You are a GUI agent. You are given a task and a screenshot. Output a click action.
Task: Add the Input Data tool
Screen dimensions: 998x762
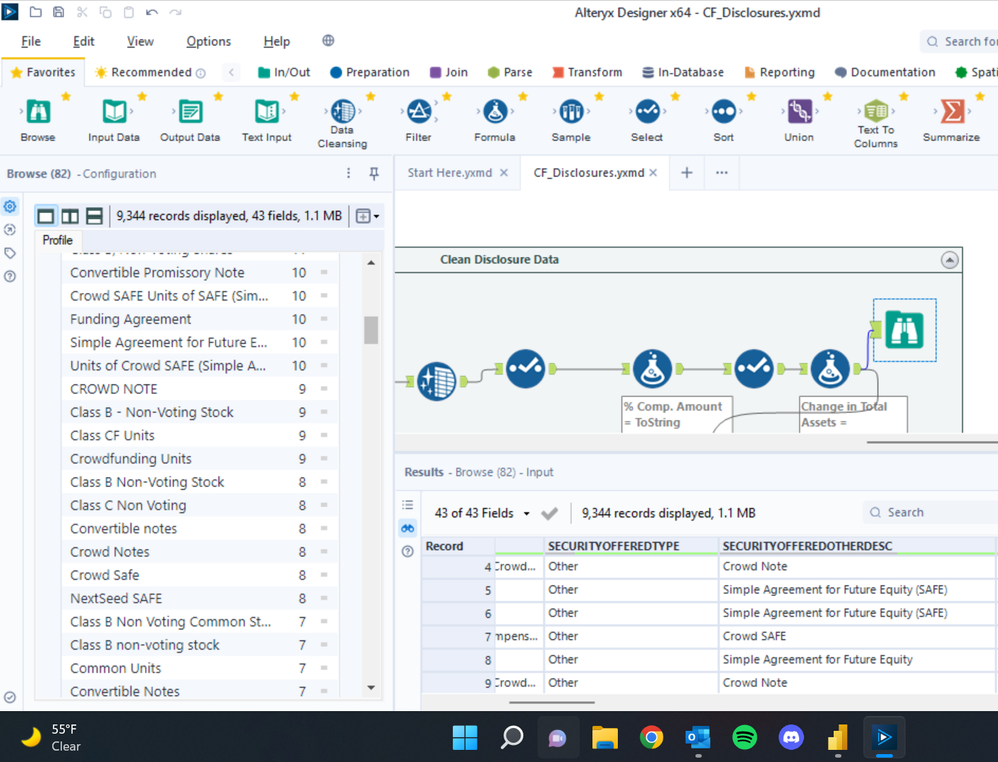pos(113,114)
